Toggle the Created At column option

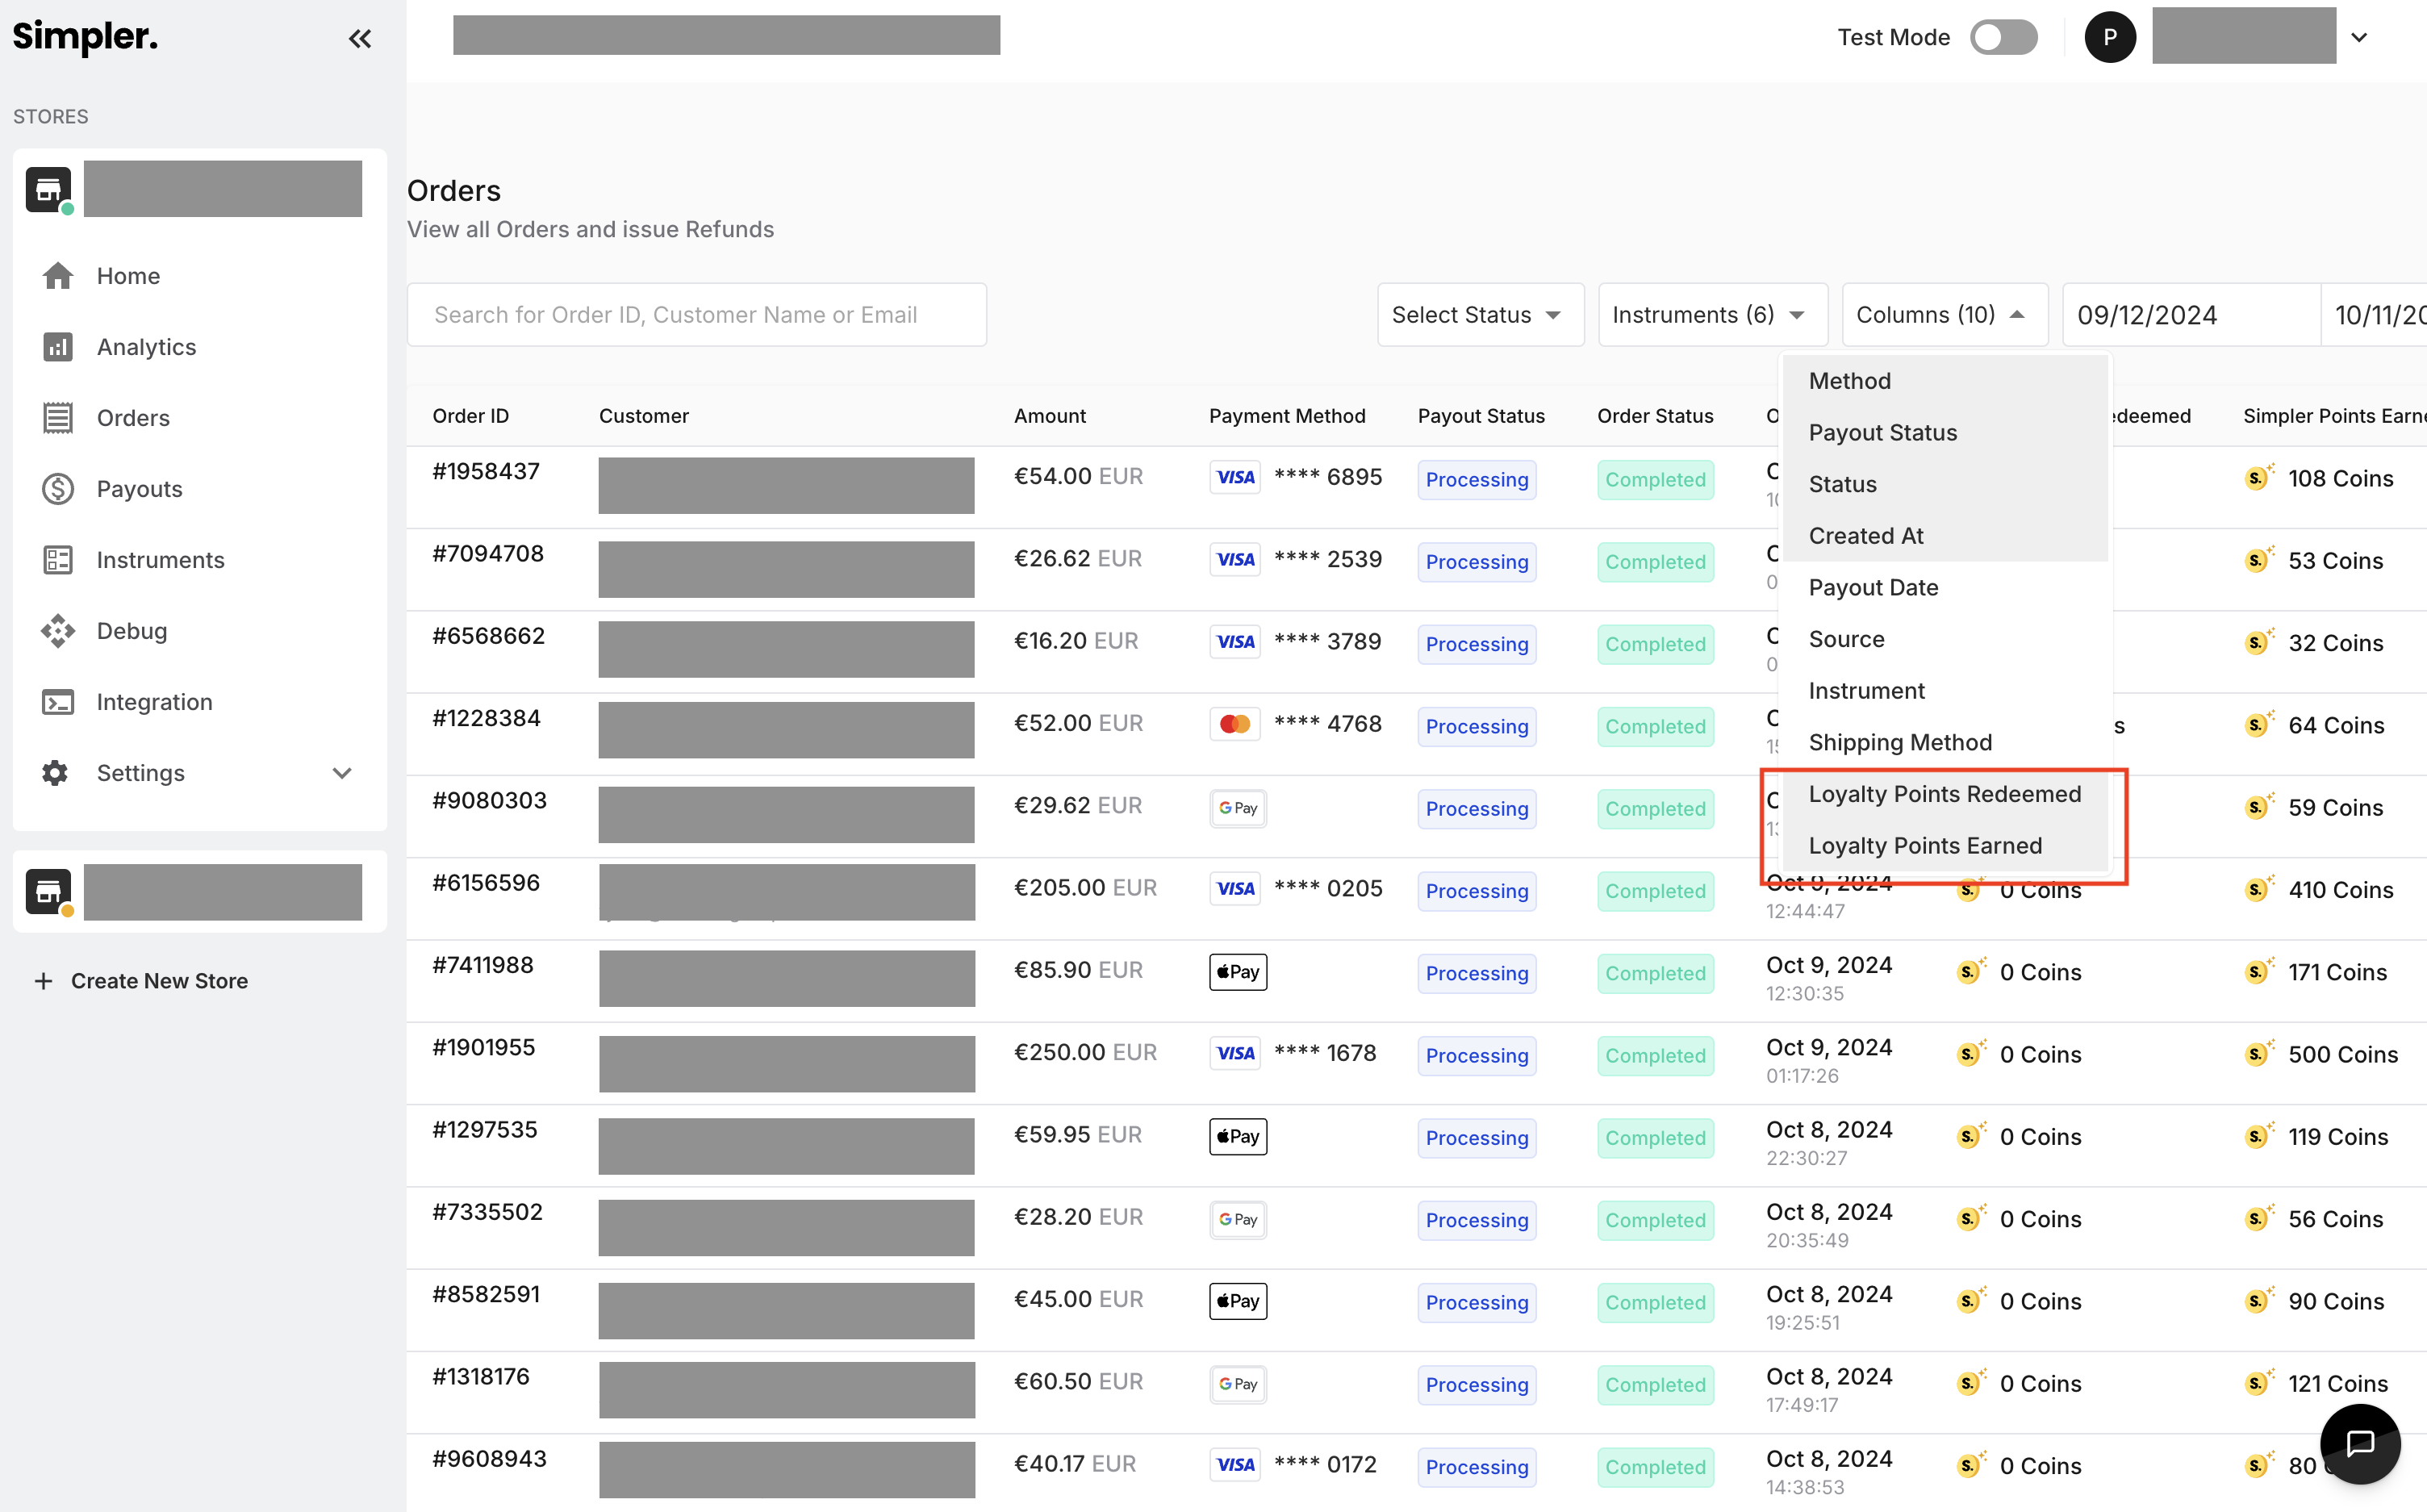point(1945,536)
